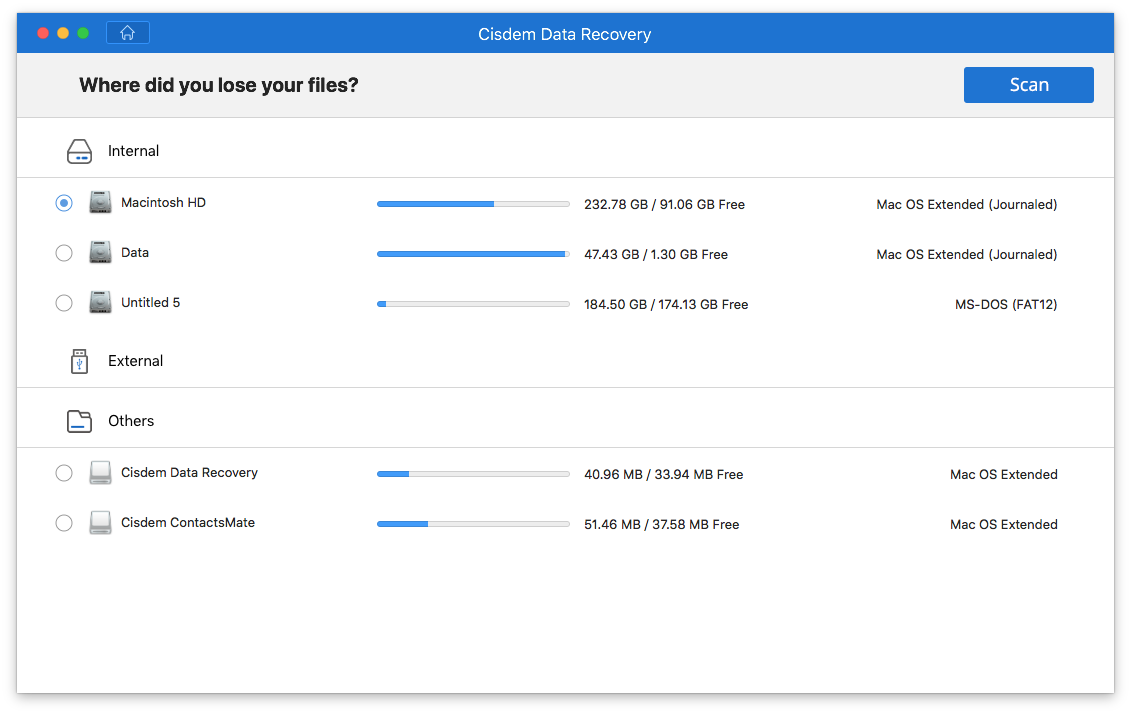The width and height of the screenshot is (1131, 714).
Task: Click the Cisdem ContactsMate volume name
Action: [188, 523]
